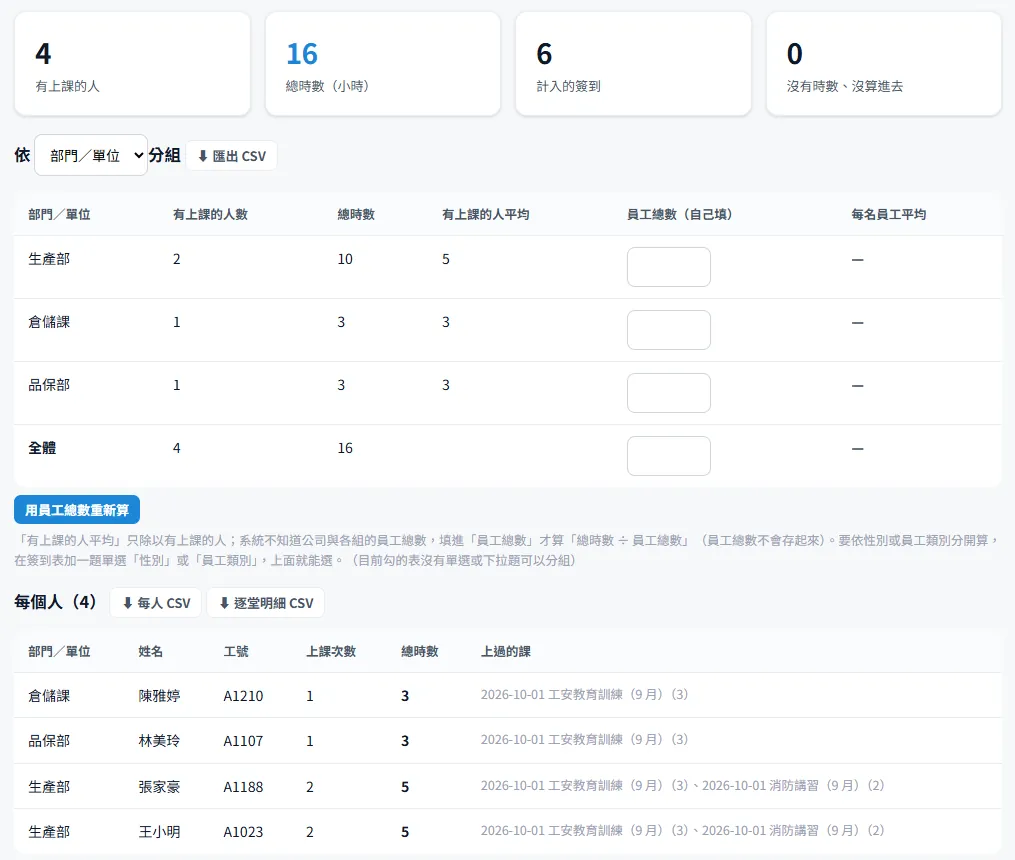This screenshot has width=1015, height=860.
Task: Focus the 品保部 employee total input
Action: click(x=669, y=393)
